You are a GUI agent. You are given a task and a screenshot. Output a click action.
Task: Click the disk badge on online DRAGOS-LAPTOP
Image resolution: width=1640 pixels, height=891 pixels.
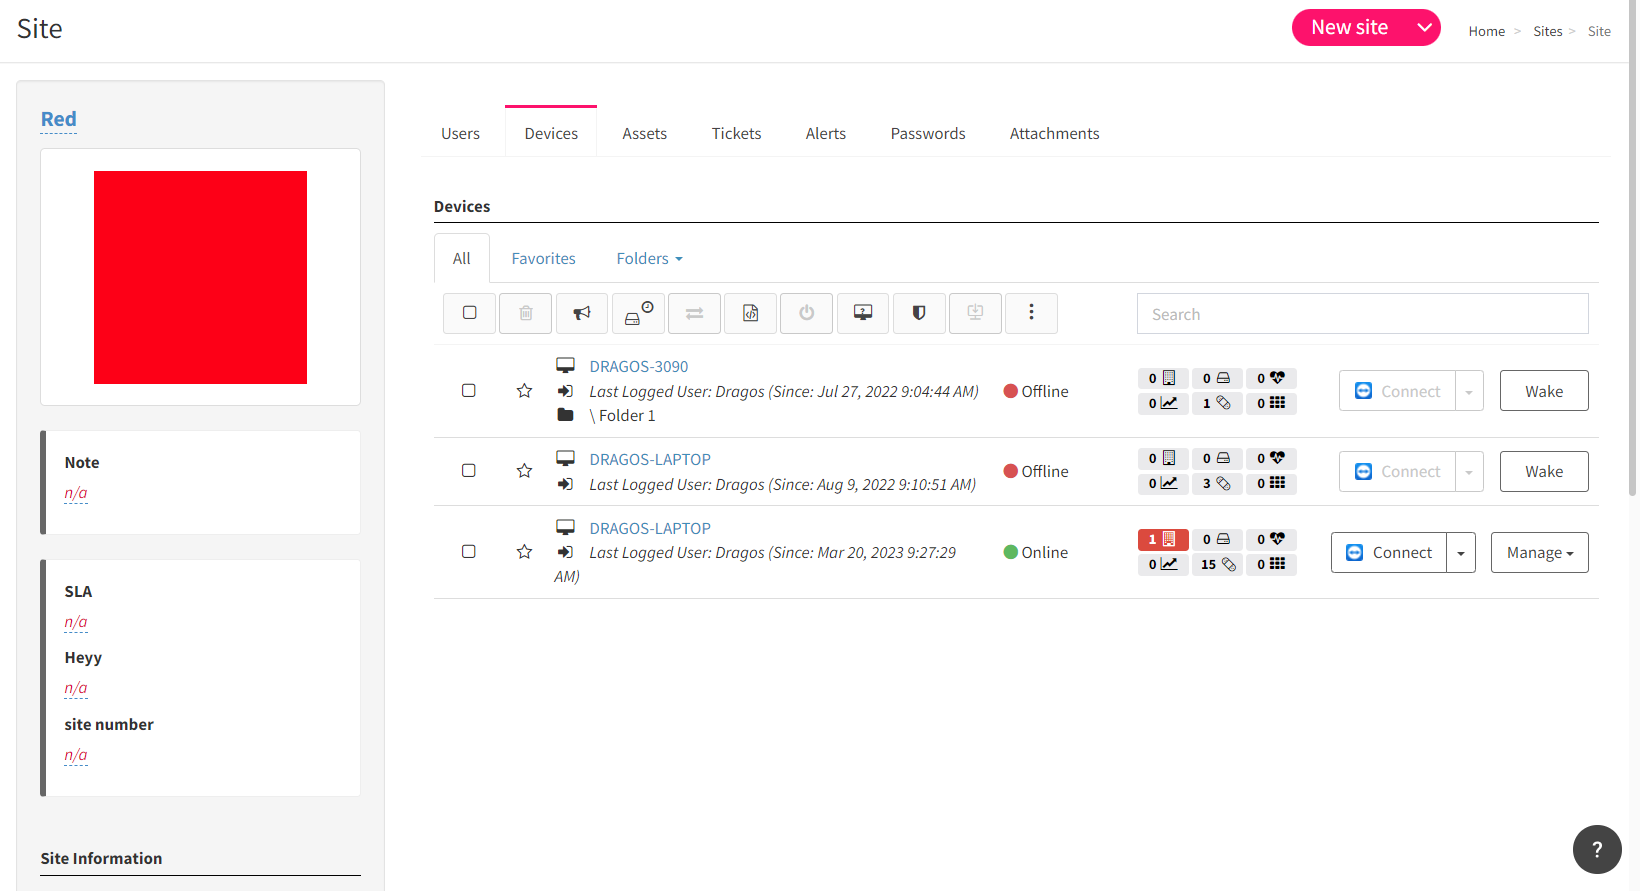click(x=1217, y=540)
